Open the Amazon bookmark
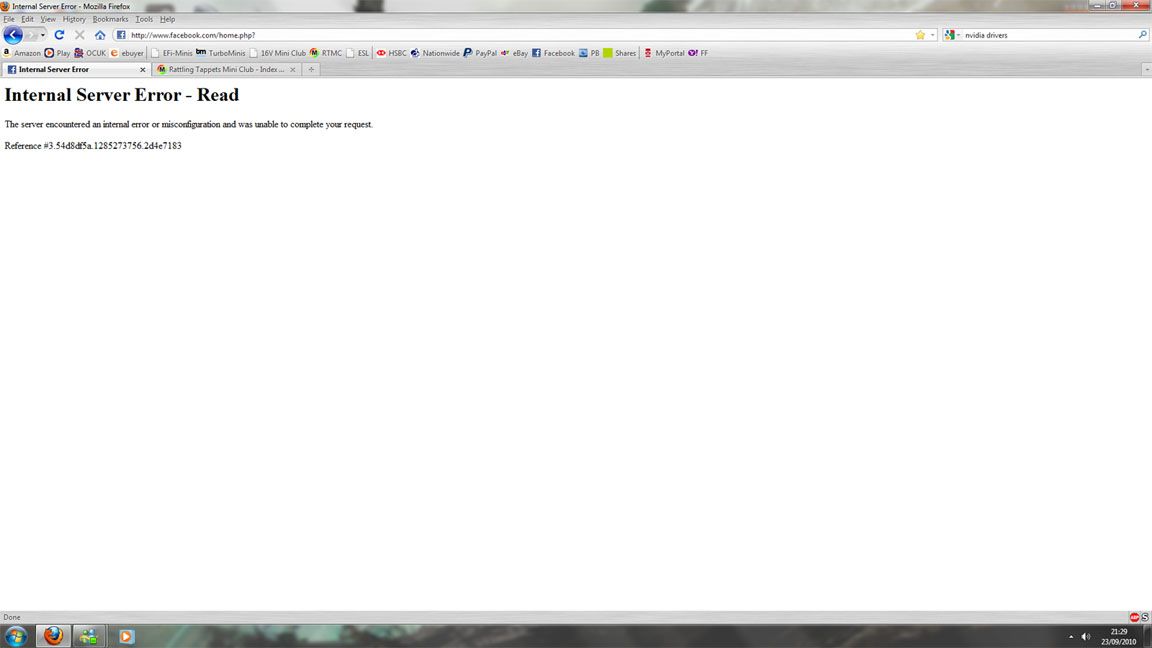 [21, 53]
